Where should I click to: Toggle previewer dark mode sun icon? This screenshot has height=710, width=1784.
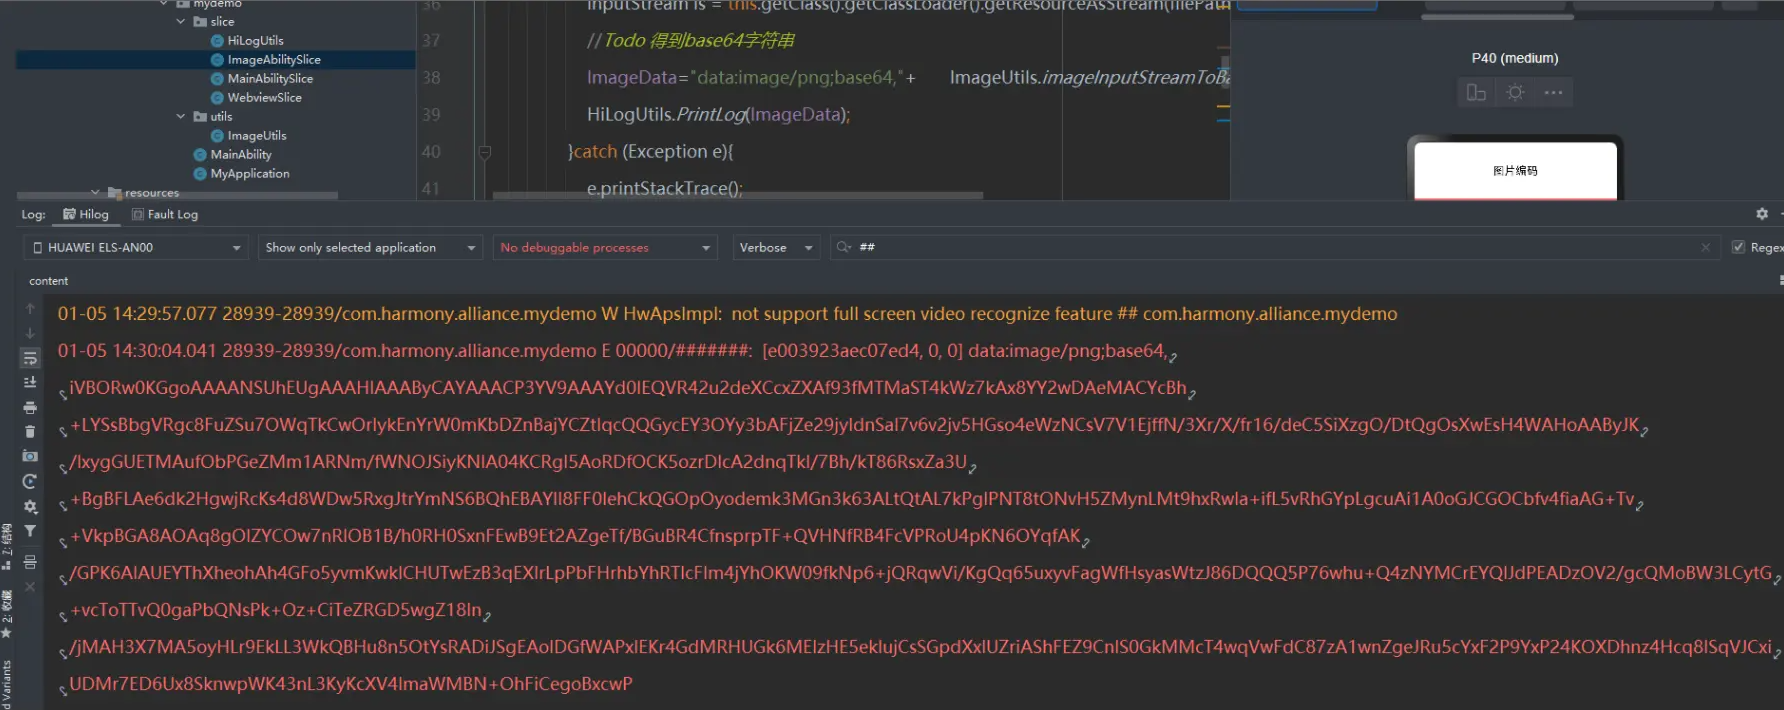[x=1515, y=93]
